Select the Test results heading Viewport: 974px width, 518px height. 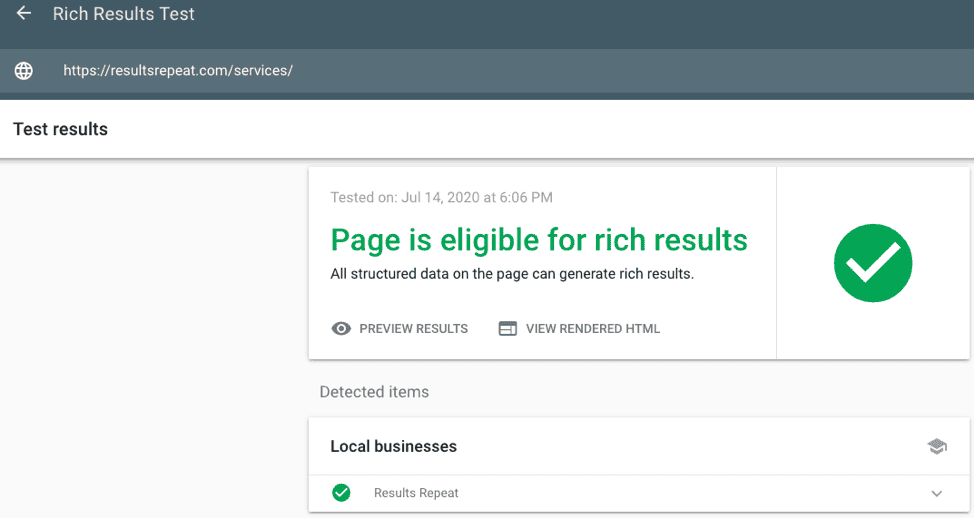tap(60, 129)
